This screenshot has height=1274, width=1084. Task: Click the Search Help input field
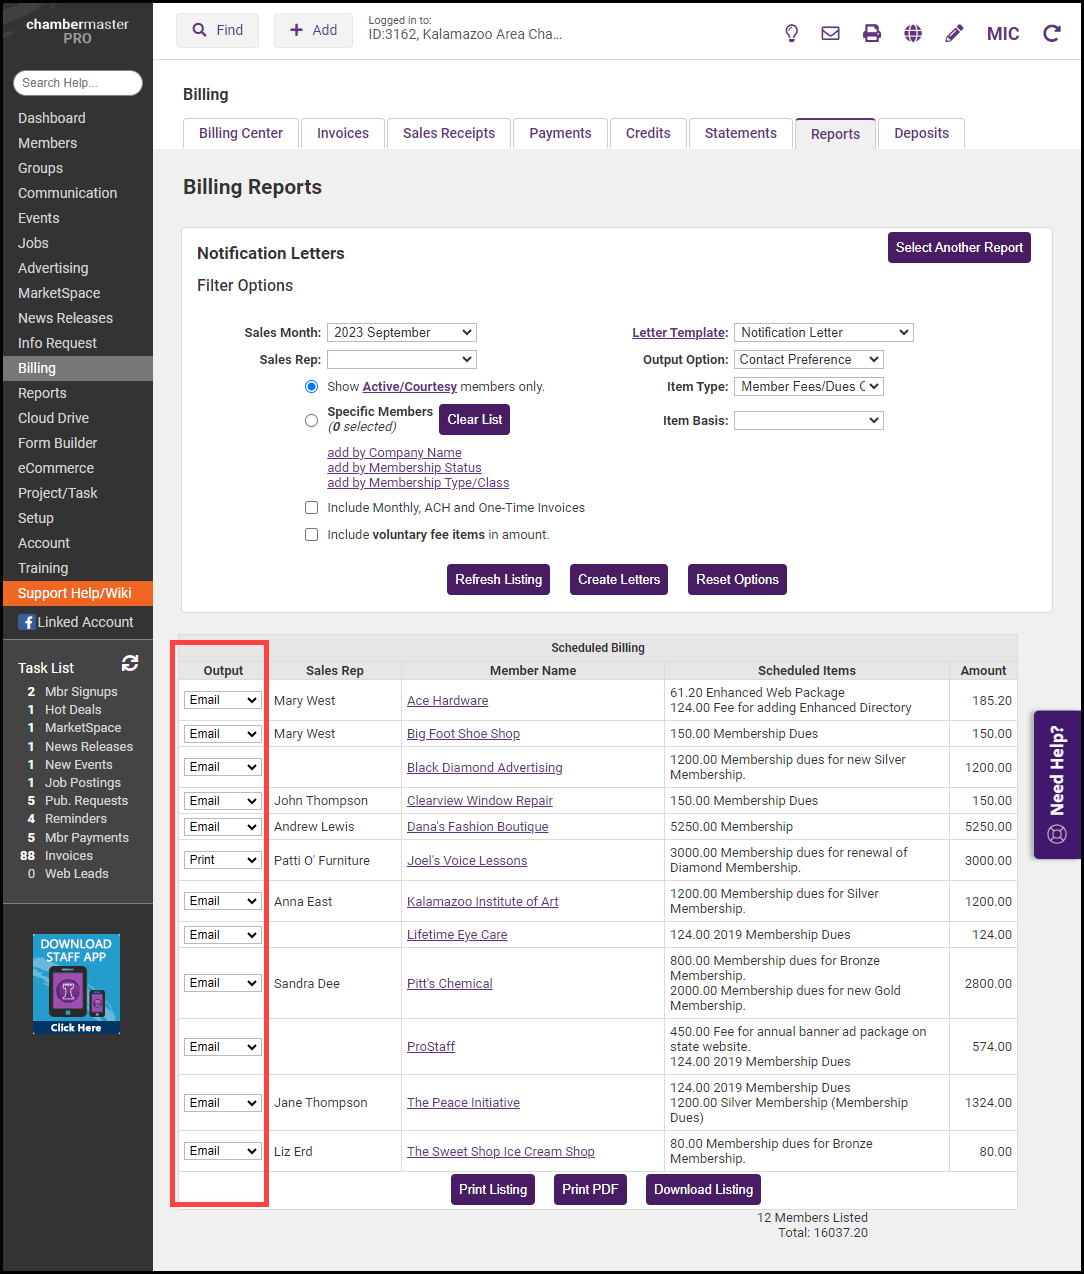tap(78, 83)
